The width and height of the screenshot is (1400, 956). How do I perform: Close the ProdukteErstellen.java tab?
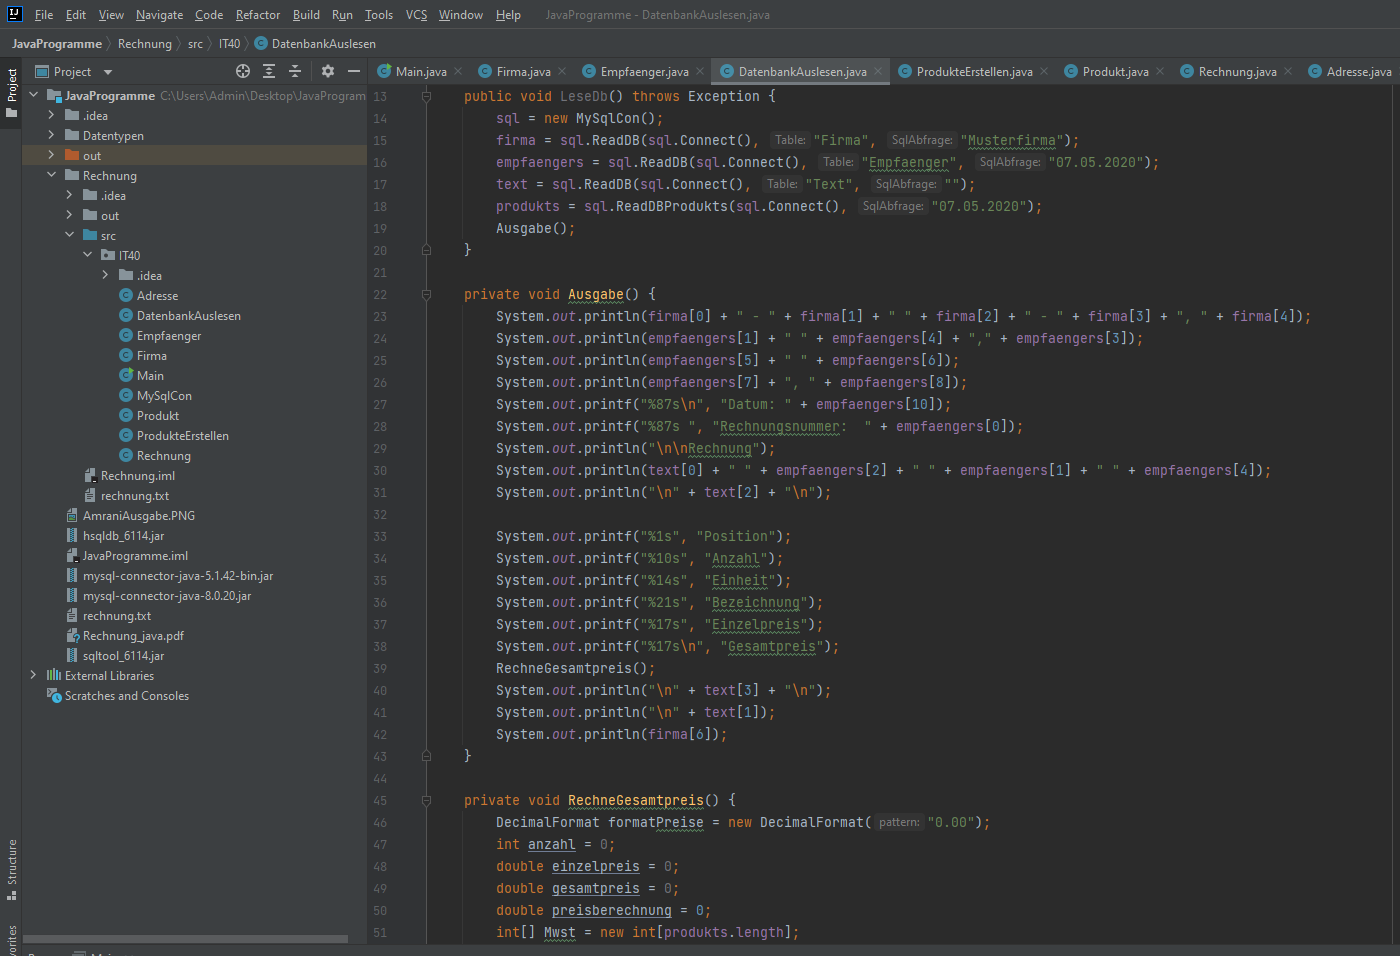1044,71
